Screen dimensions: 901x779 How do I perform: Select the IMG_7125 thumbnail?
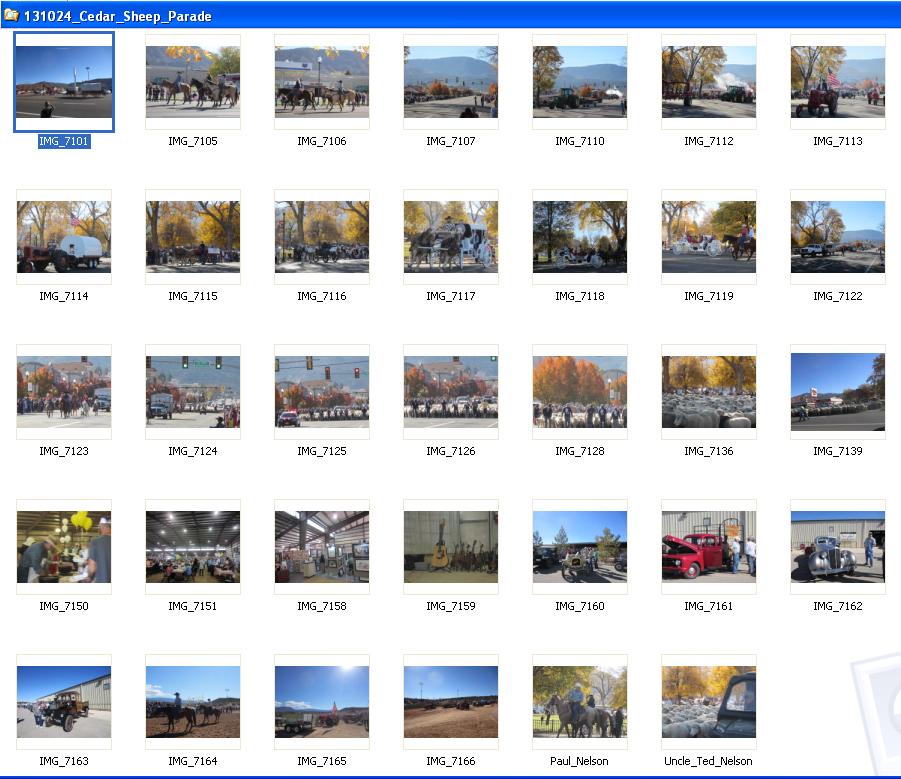coord(322,392)
